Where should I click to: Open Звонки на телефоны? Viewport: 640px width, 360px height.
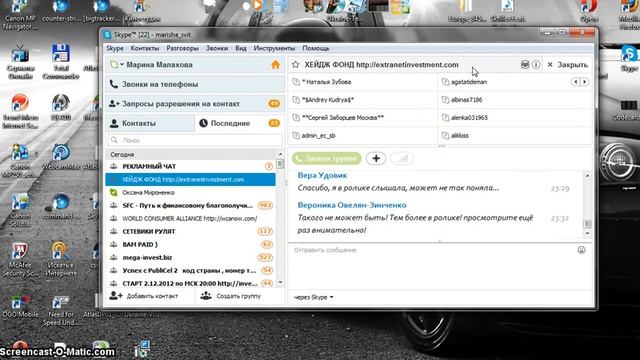tap(195, 84)
